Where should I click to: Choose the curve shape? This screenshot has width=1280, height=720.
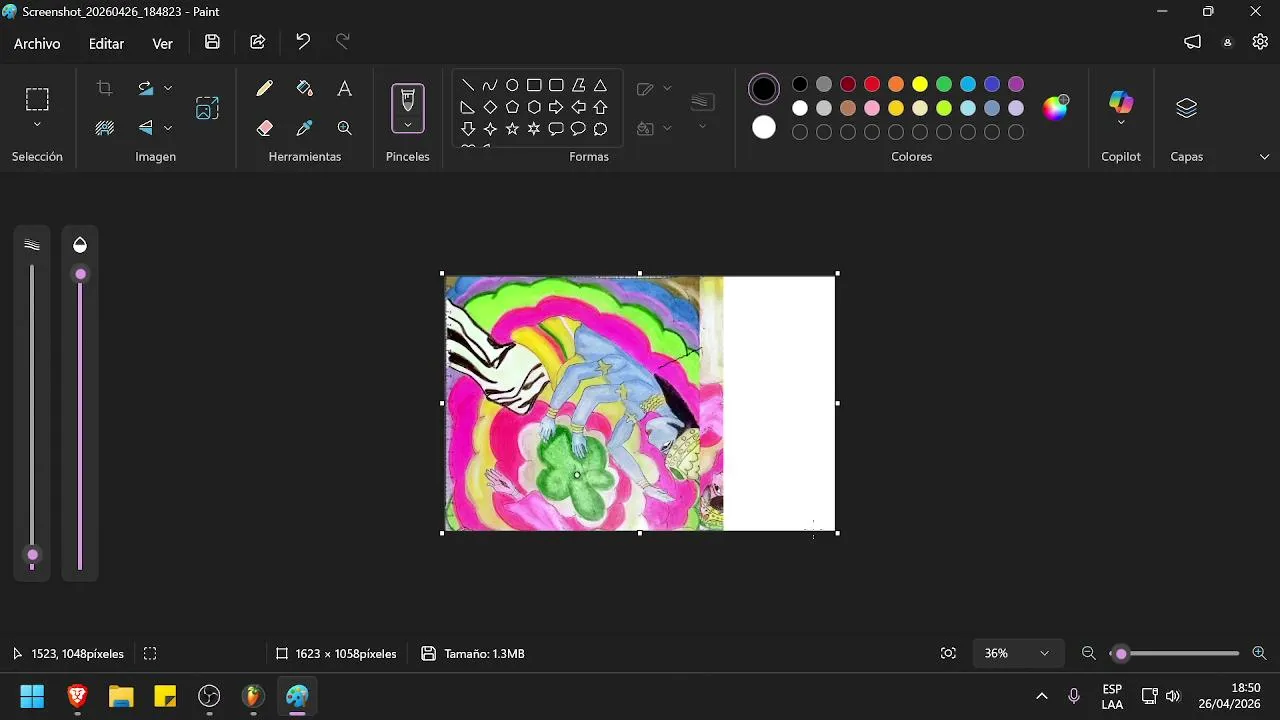[x=490, y=85]
